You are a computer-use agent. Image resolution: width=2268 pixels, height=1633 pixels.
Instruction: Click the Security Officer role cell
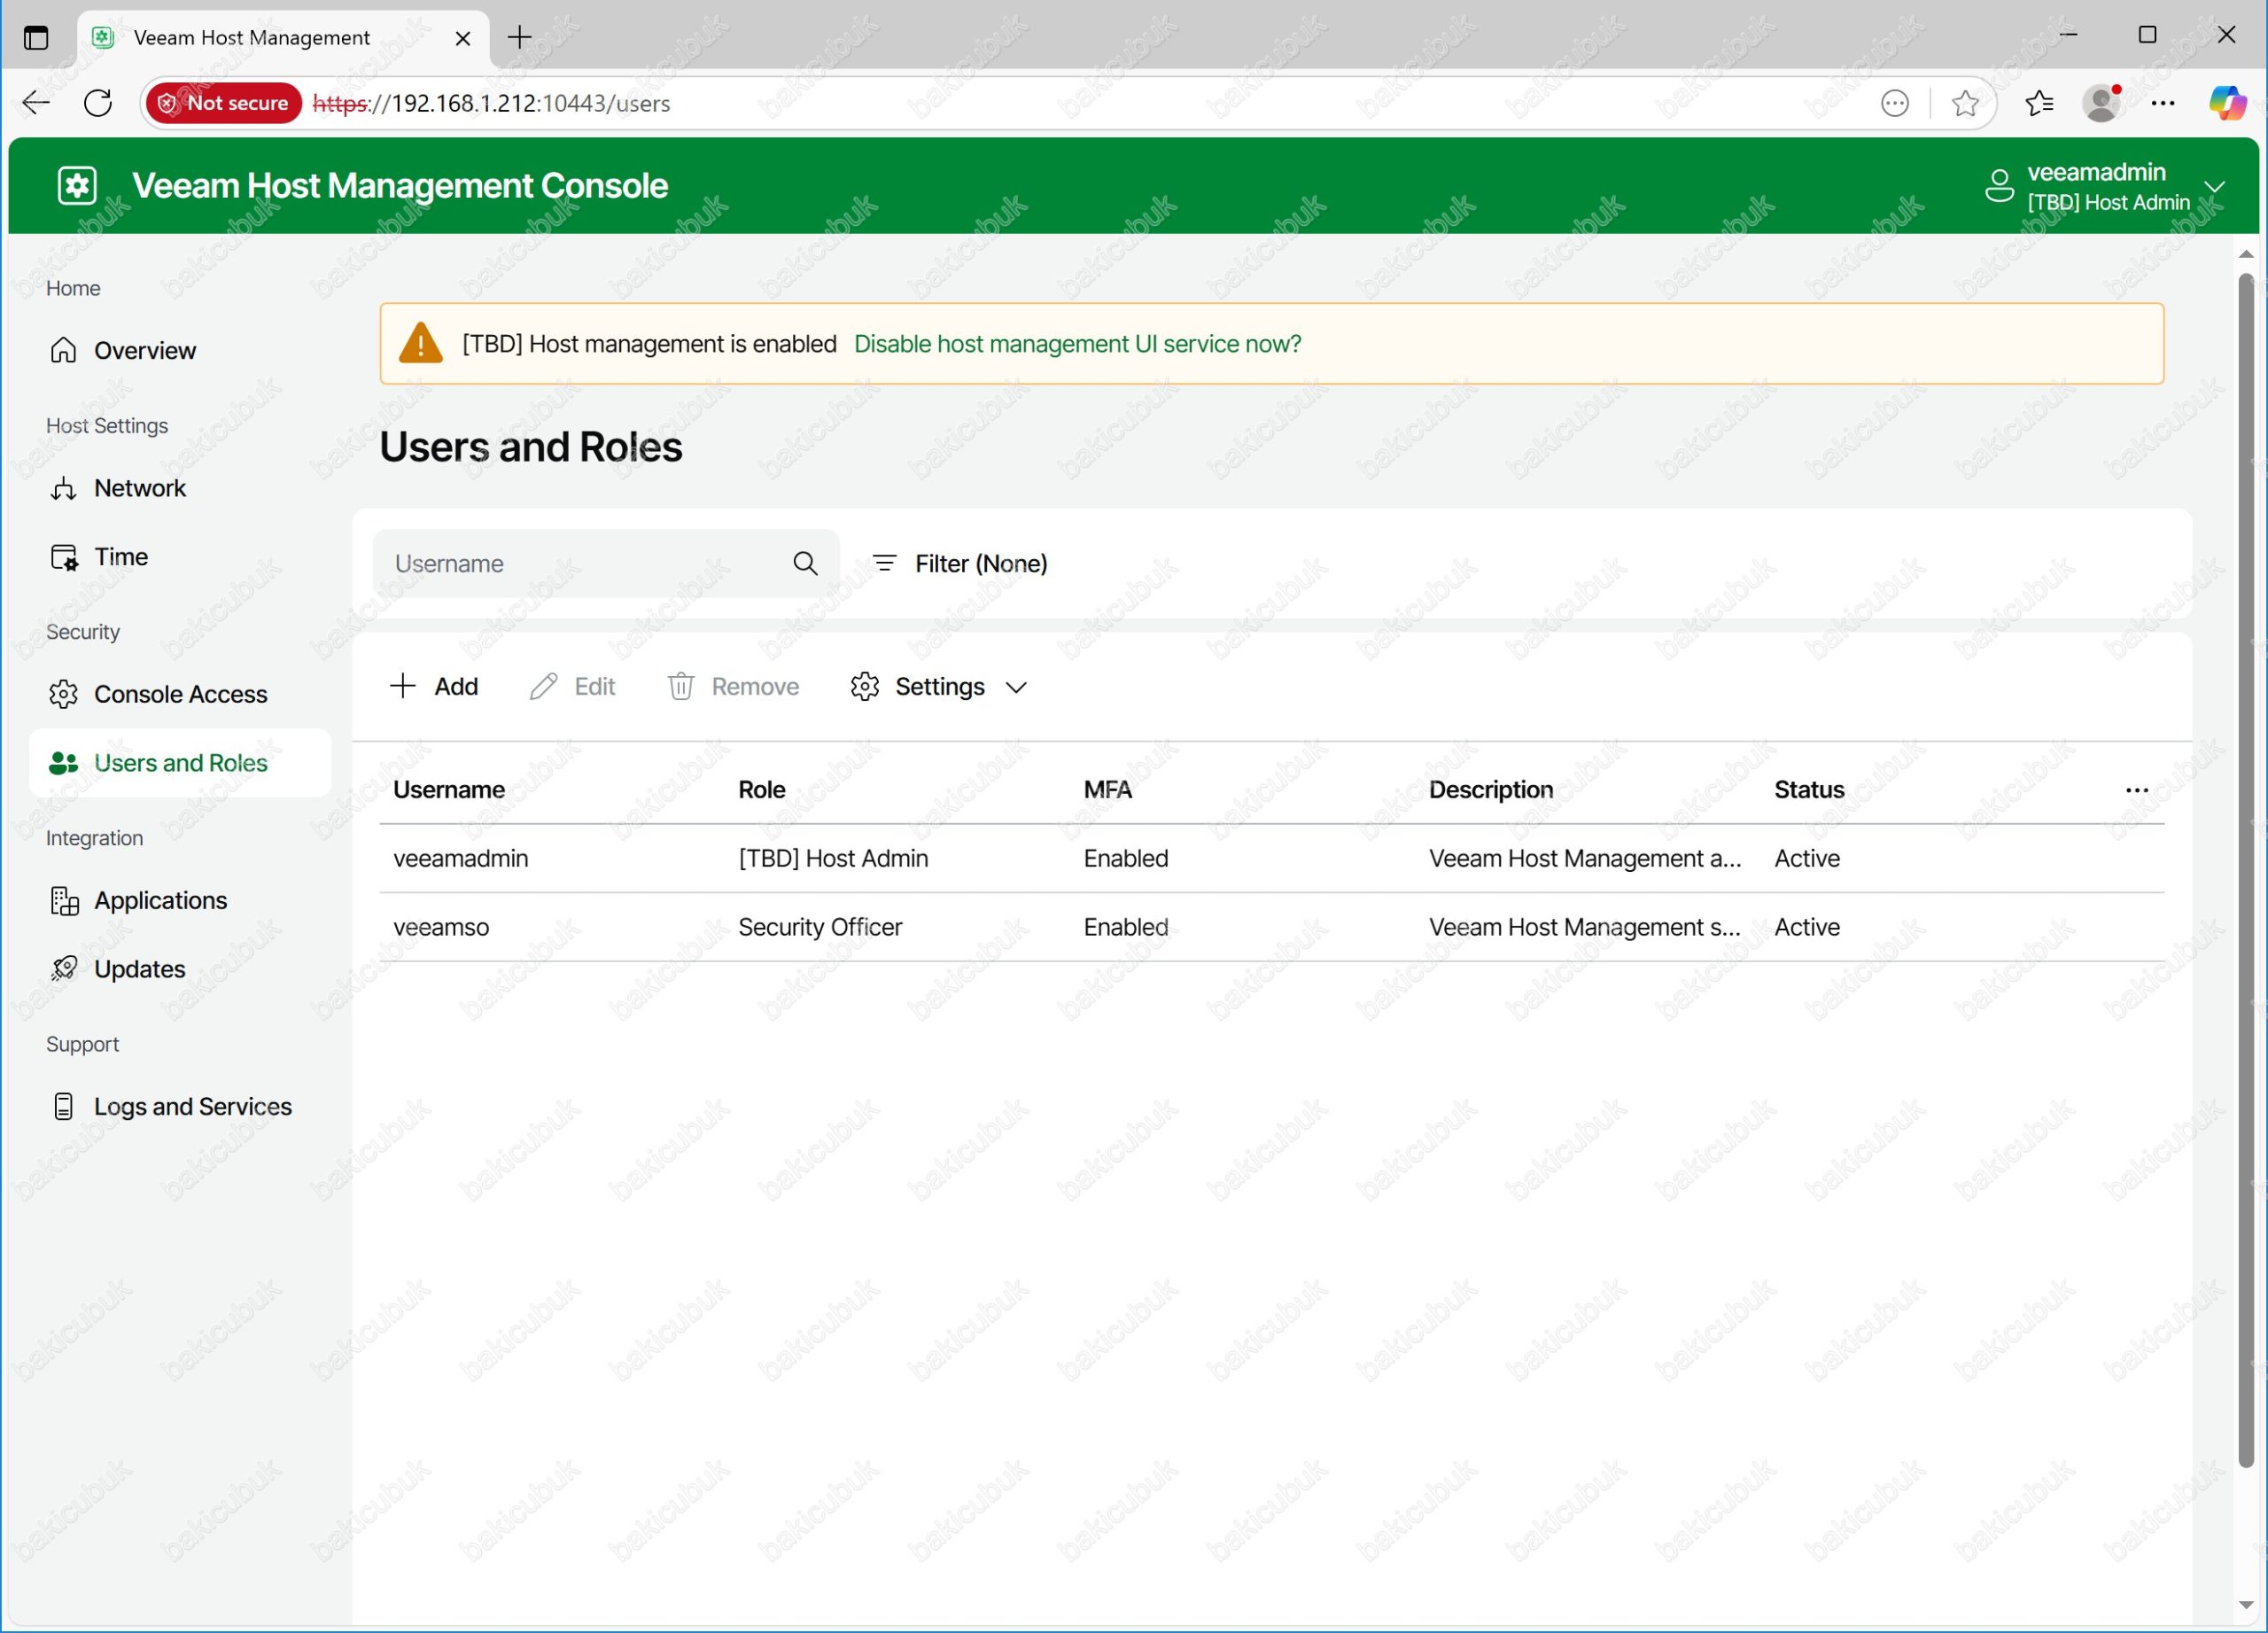click(820, 927)
